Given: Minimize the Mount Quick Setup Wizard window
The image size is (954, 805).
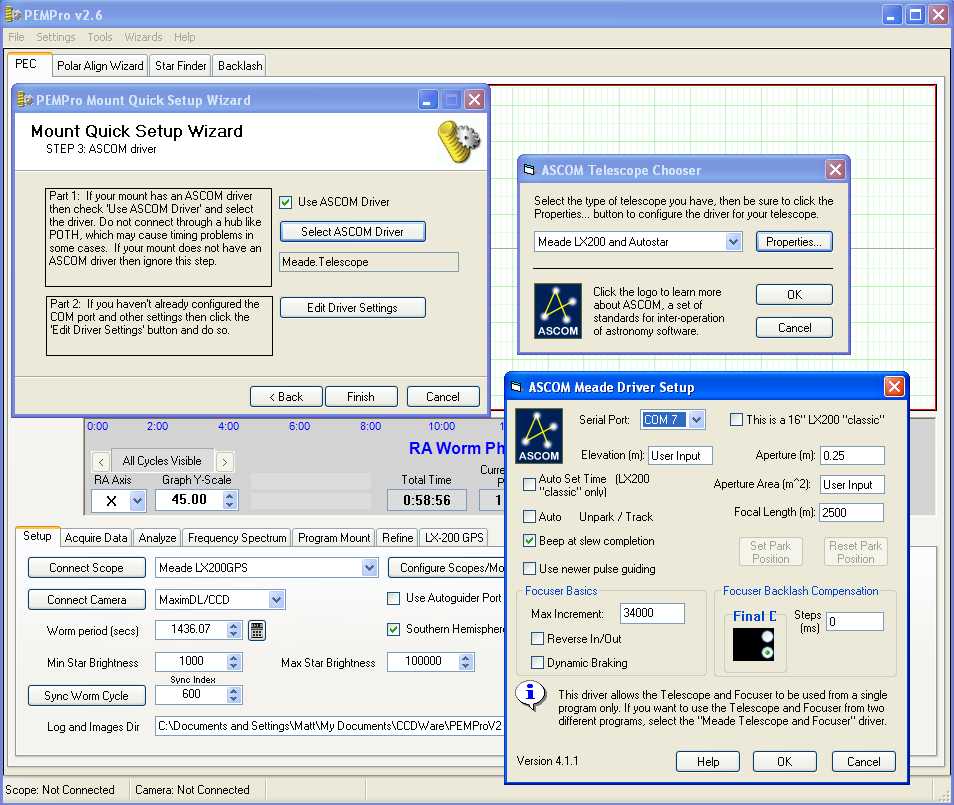Looking at the screenshot, I should (428, 100).
